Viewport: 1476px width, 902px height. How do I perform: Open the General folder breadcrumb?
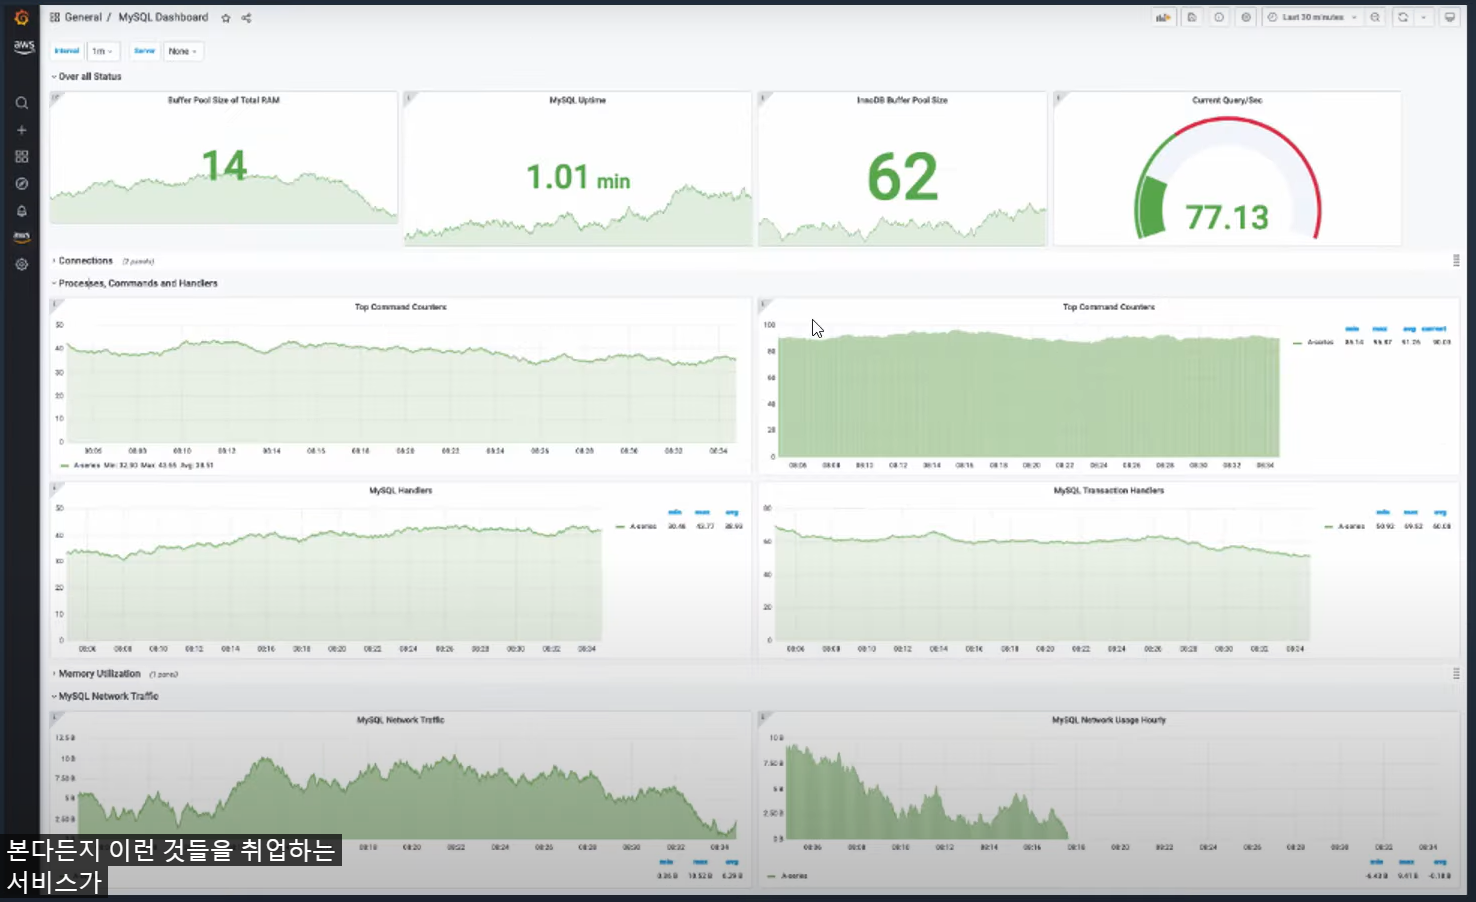pos(83,17)
